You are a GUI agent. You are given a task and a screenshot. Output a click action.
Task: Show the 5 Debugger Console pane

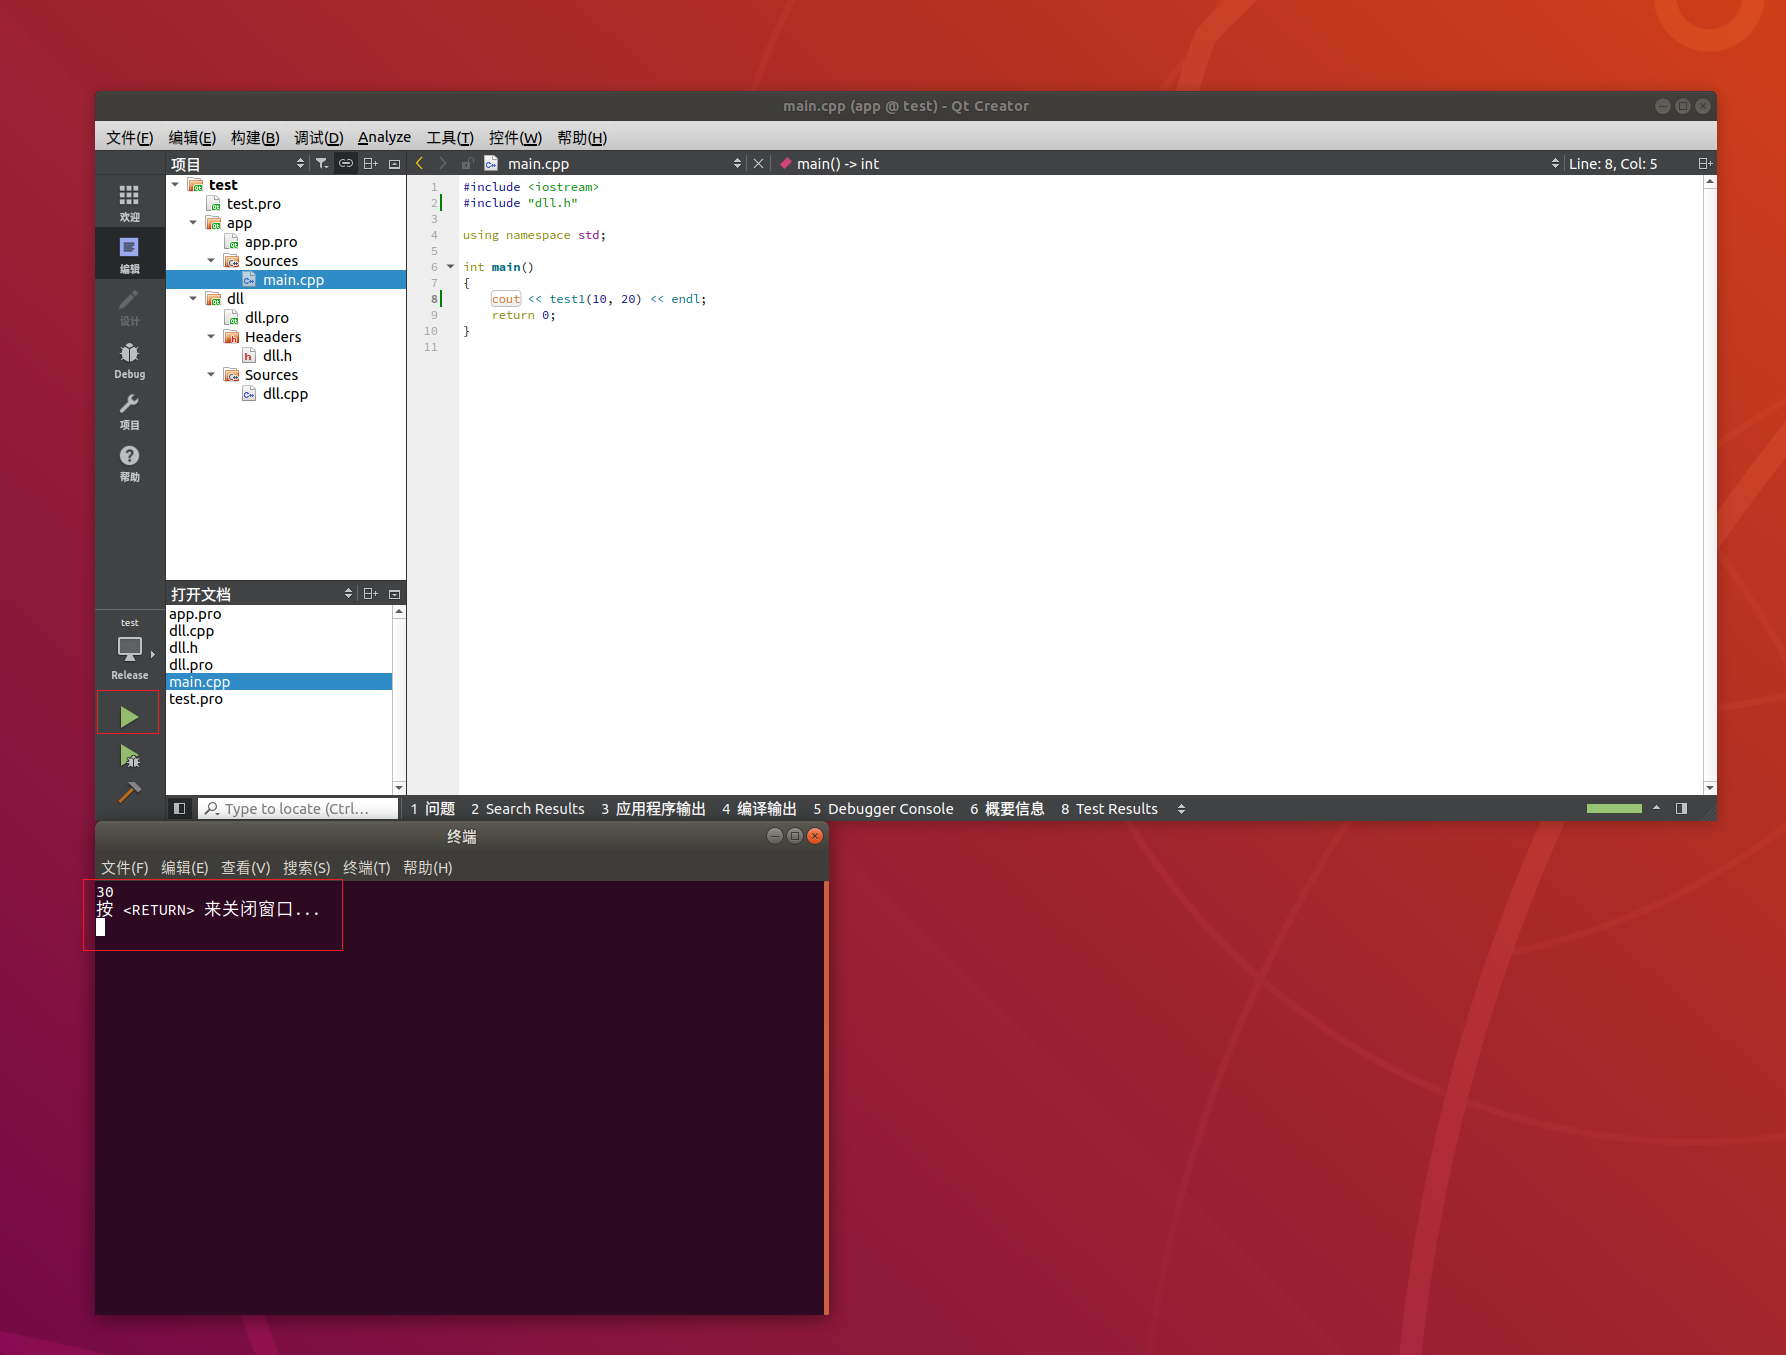pos(883,808)
